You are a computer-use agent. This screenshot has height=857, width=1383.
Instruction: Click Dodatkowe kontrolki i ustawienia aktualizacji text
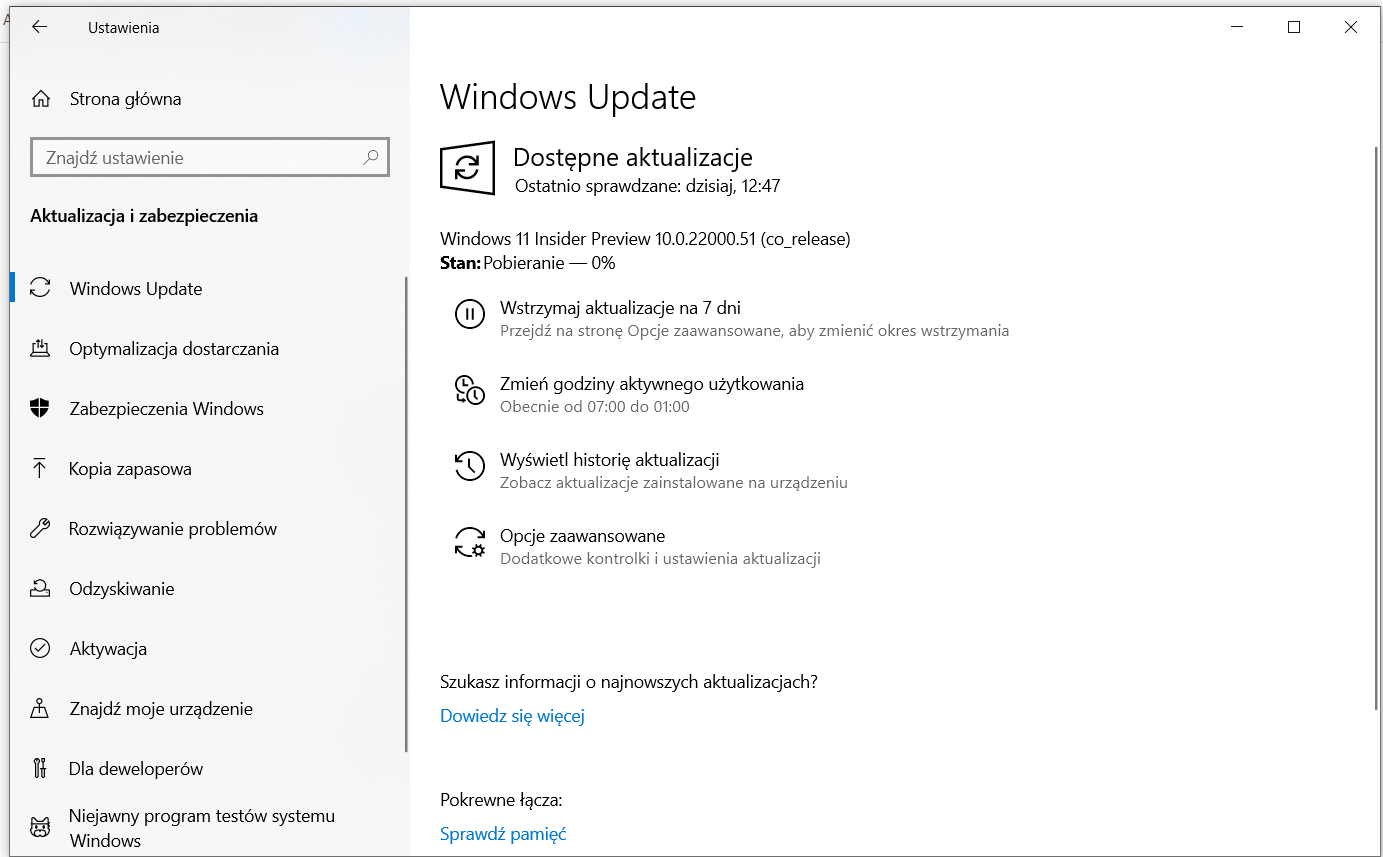click(660, 559)
